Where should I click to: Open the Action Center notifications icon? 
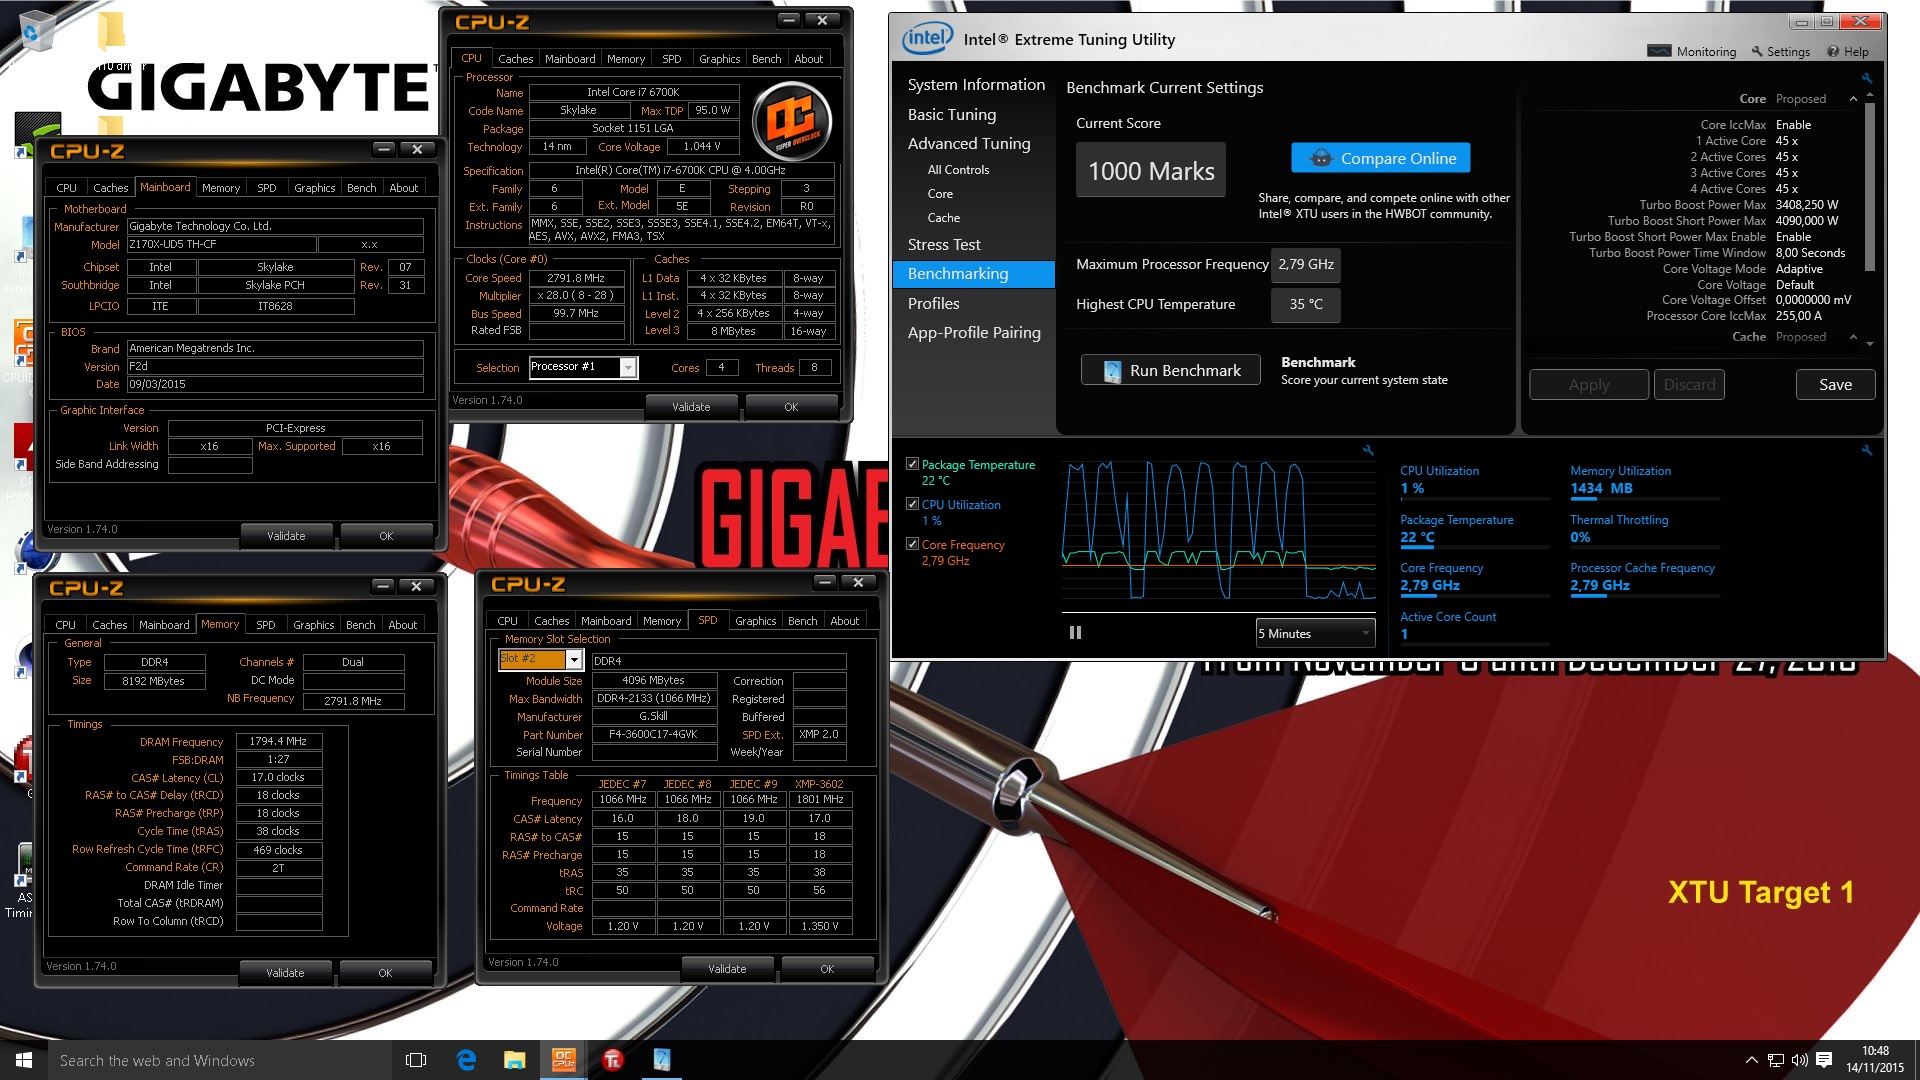(1824, 1060)
